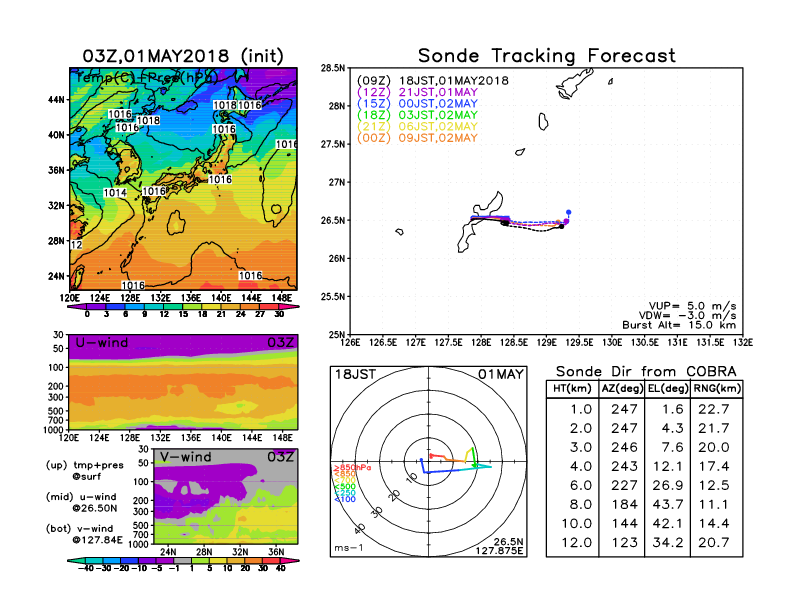Click the blue sonde endpoint dot on the track map

point(568,212)
